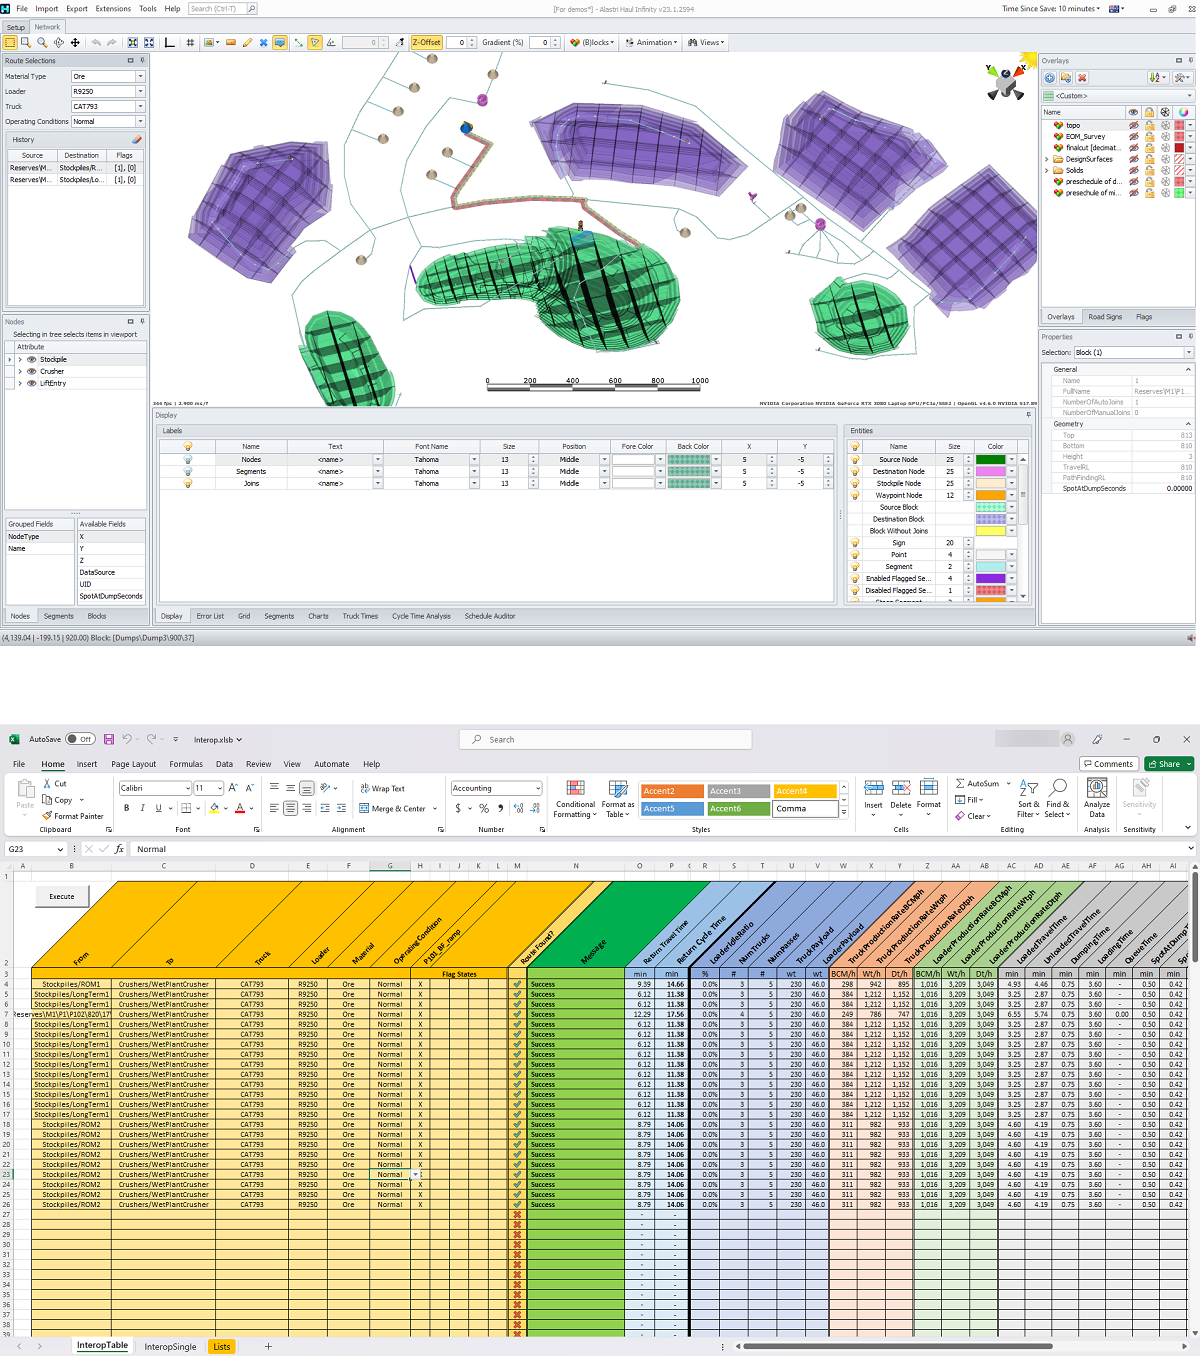Open the Truck Times tab
Viewport: 1200px width, 1356px height.
click(x=360, y=616)
